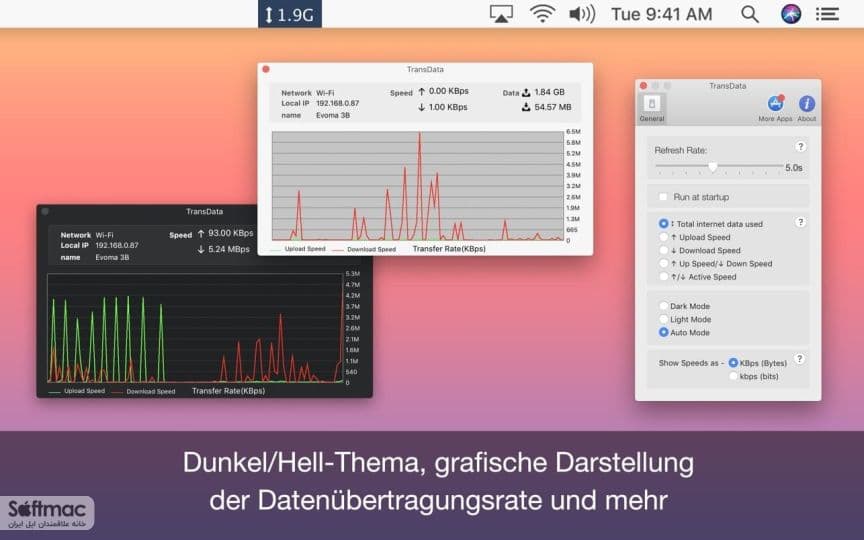Open the Wi-Fi status menu
864x540 pixels.
(x=542, y=14)
